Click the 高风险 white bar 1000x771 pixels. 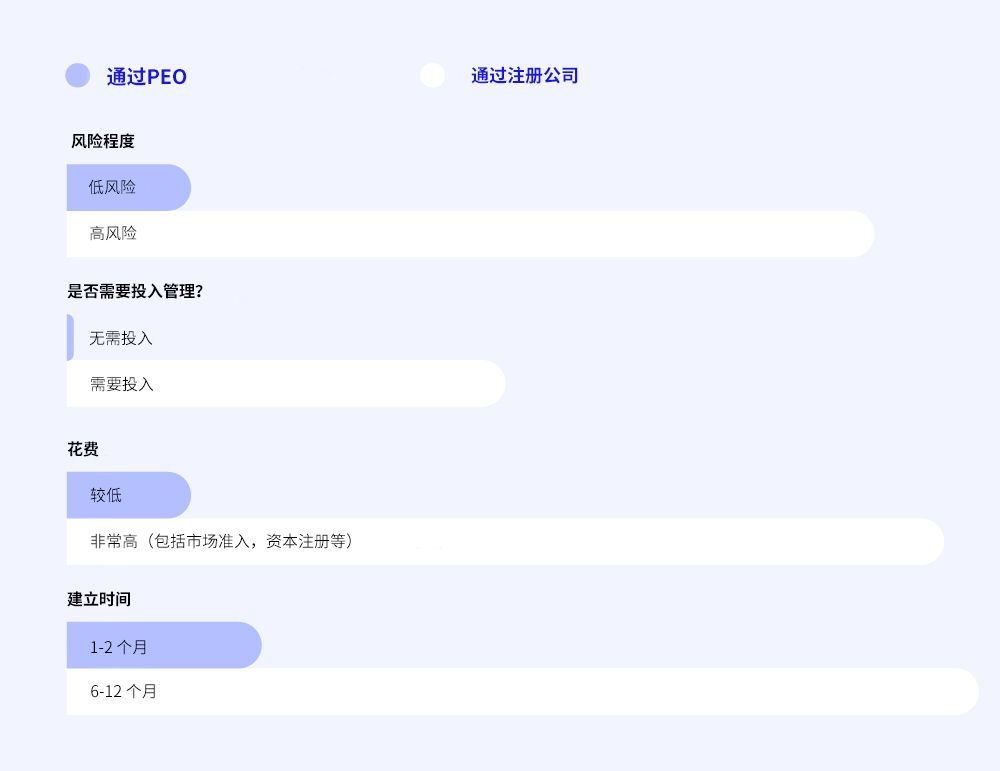point(470,234)
